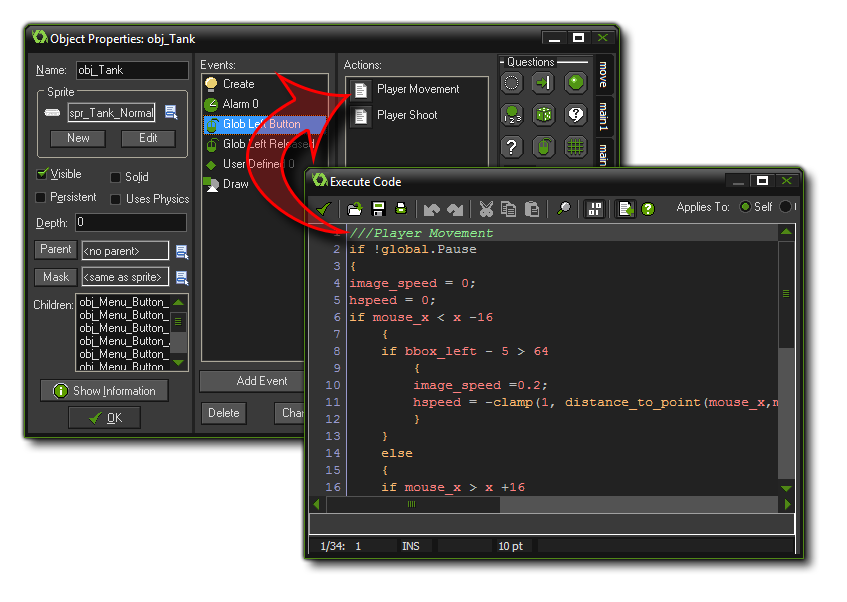
Task: Uncheck the Visible checkbox
Action: pyautogui.click(x=42, y=175)
